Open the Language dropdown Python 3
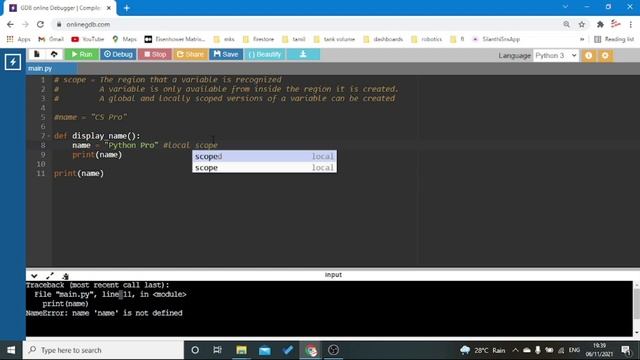This screenshot has height=360, width=640. tap(556, 56)
